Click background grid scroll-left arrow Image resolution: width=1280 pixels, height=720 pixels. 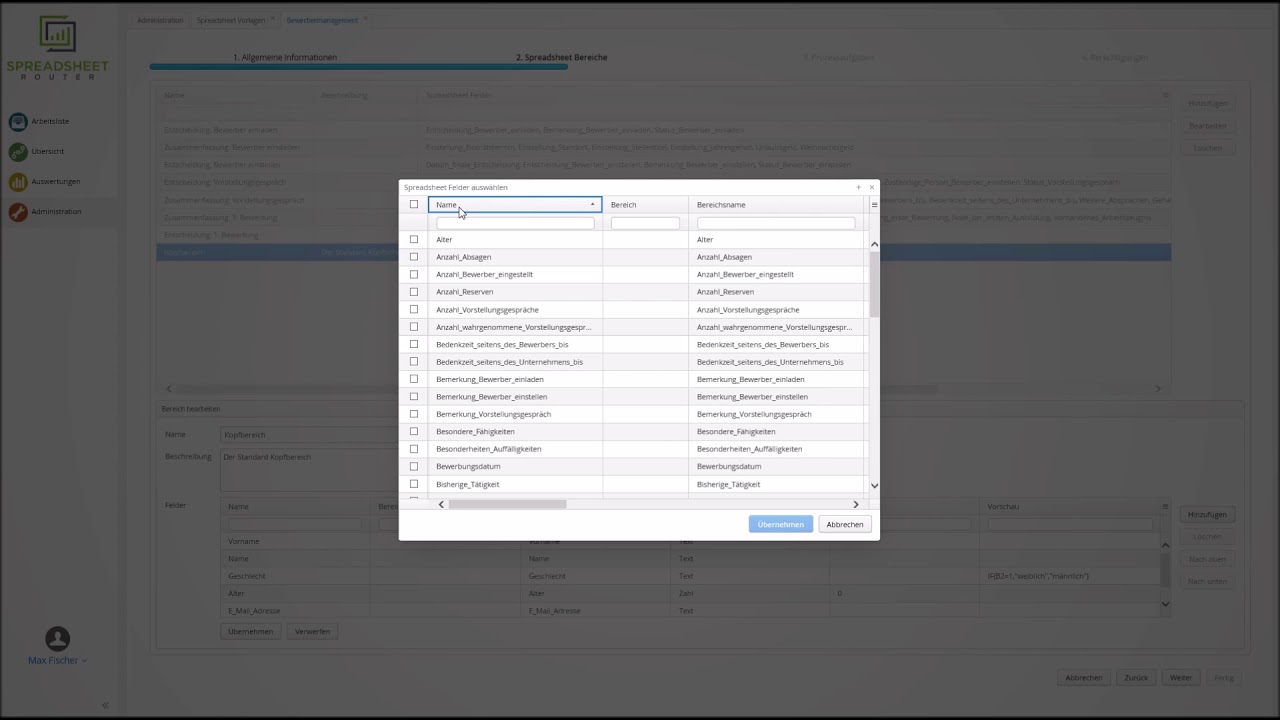(x=168, y=388)
